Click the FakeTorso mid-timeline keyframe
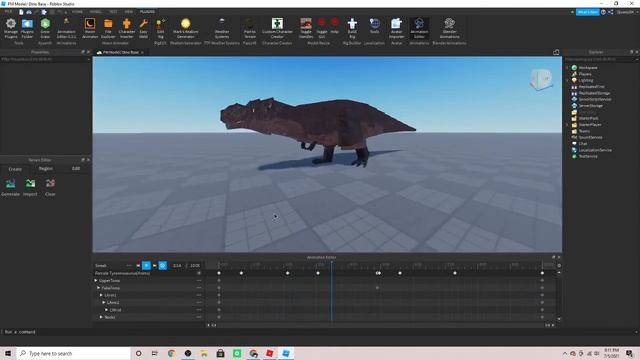This screenshot has width=640, height=360. [377, 288]
